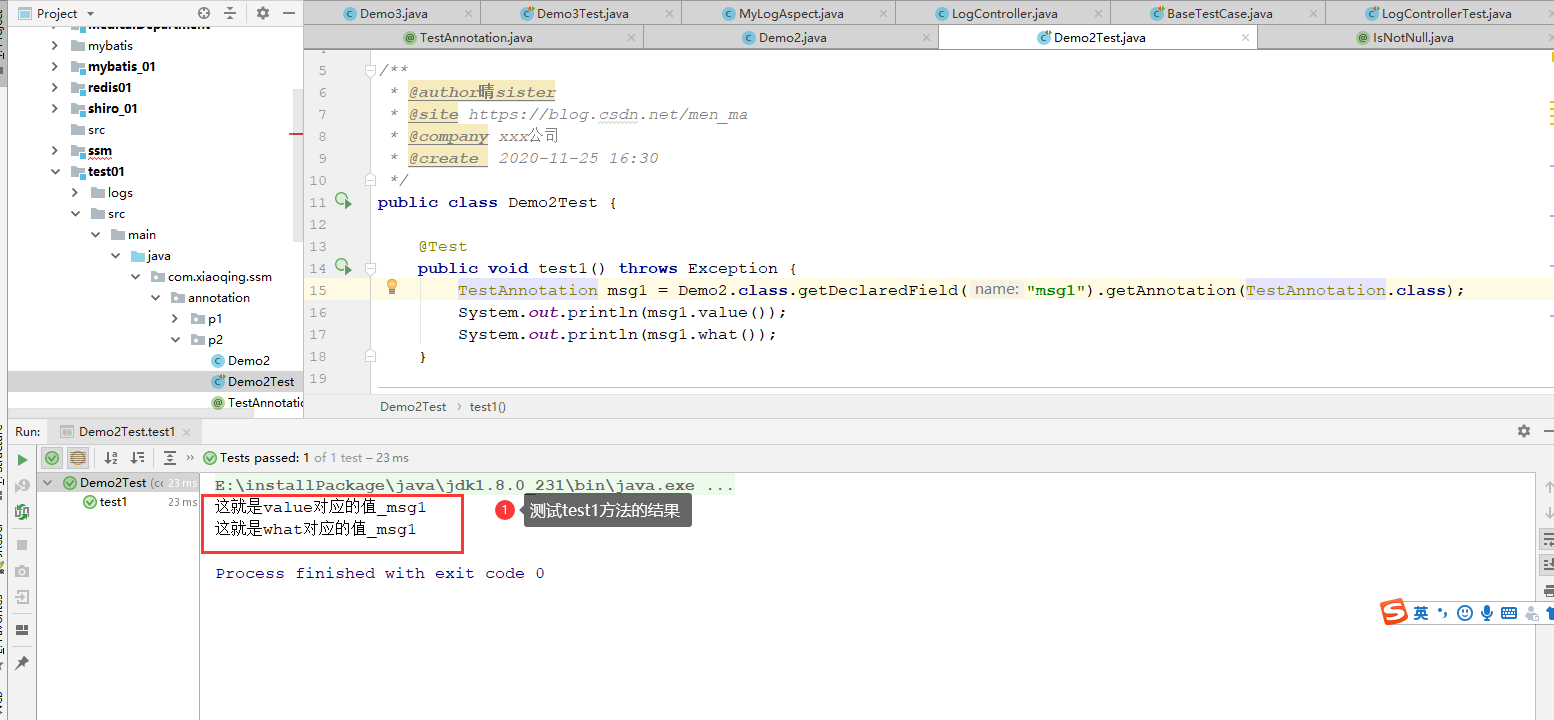Screen dimensions: 1554x720
Task: Collapse all in Project panel toolbar
Action: click(231, 13)
